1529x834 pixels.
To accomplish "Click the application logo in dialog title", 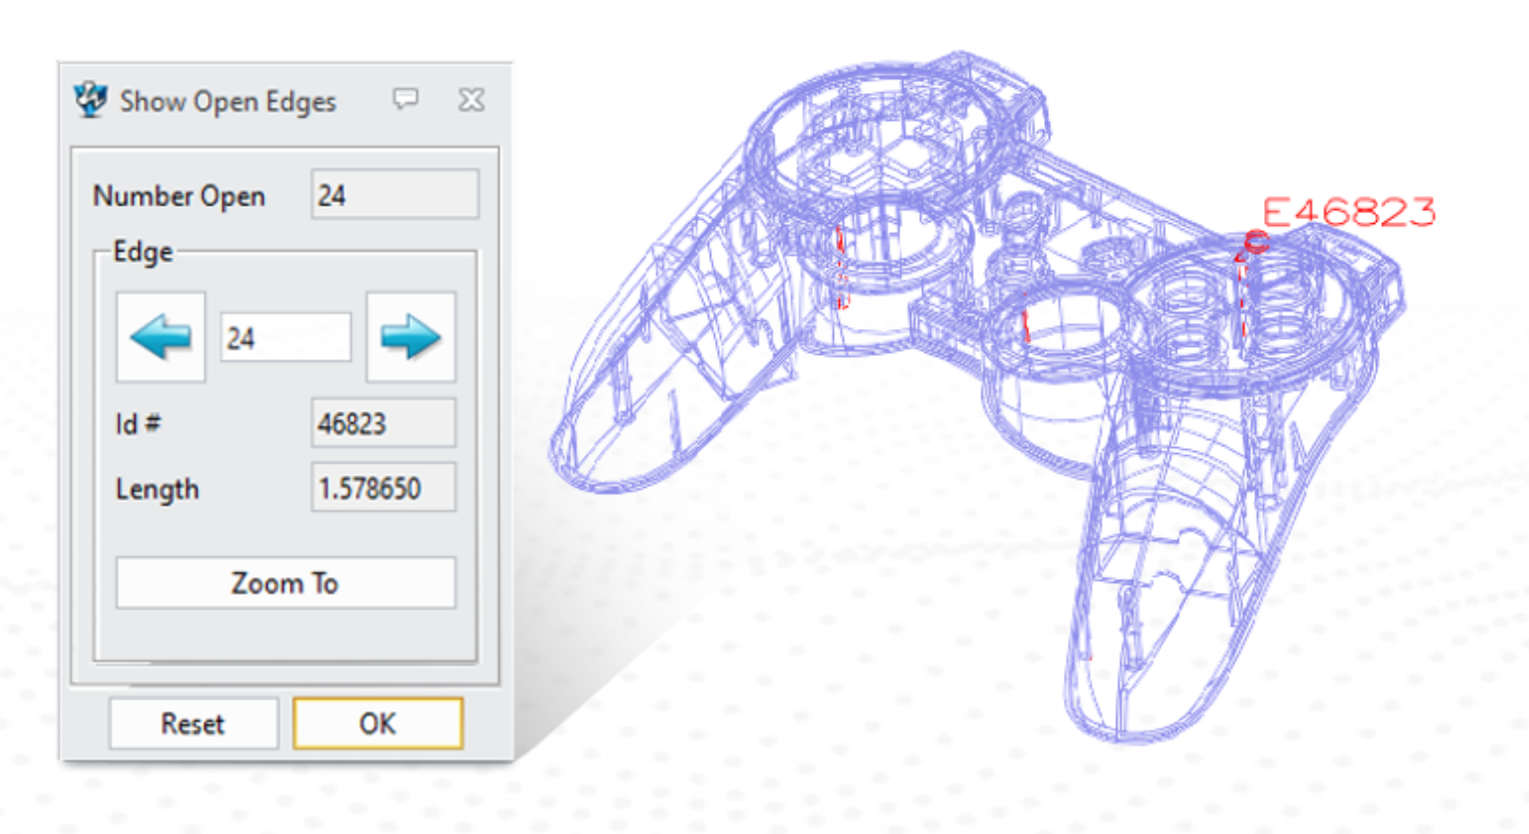I will coord(91,100).
